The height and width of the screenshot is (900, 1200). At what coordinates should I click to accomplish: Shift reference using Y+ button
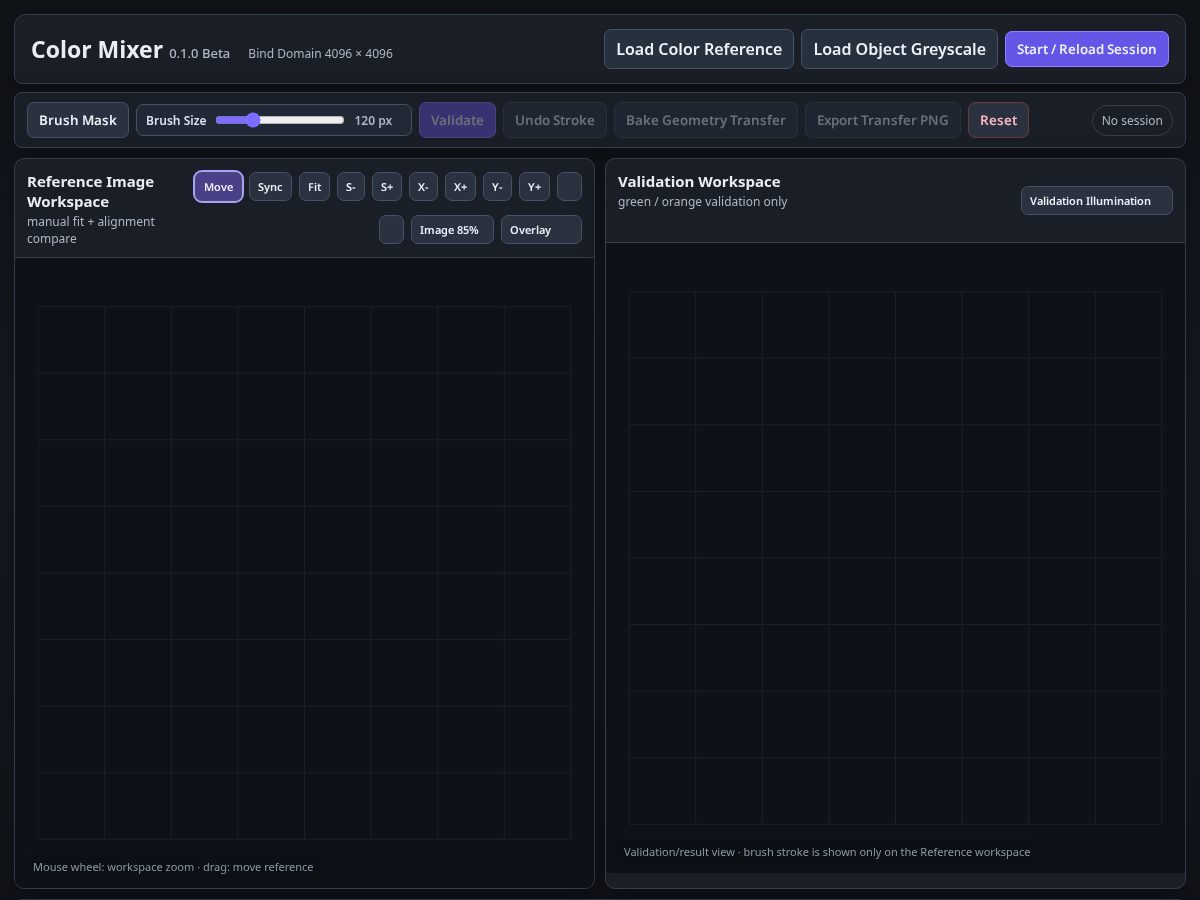click(534, 187)
